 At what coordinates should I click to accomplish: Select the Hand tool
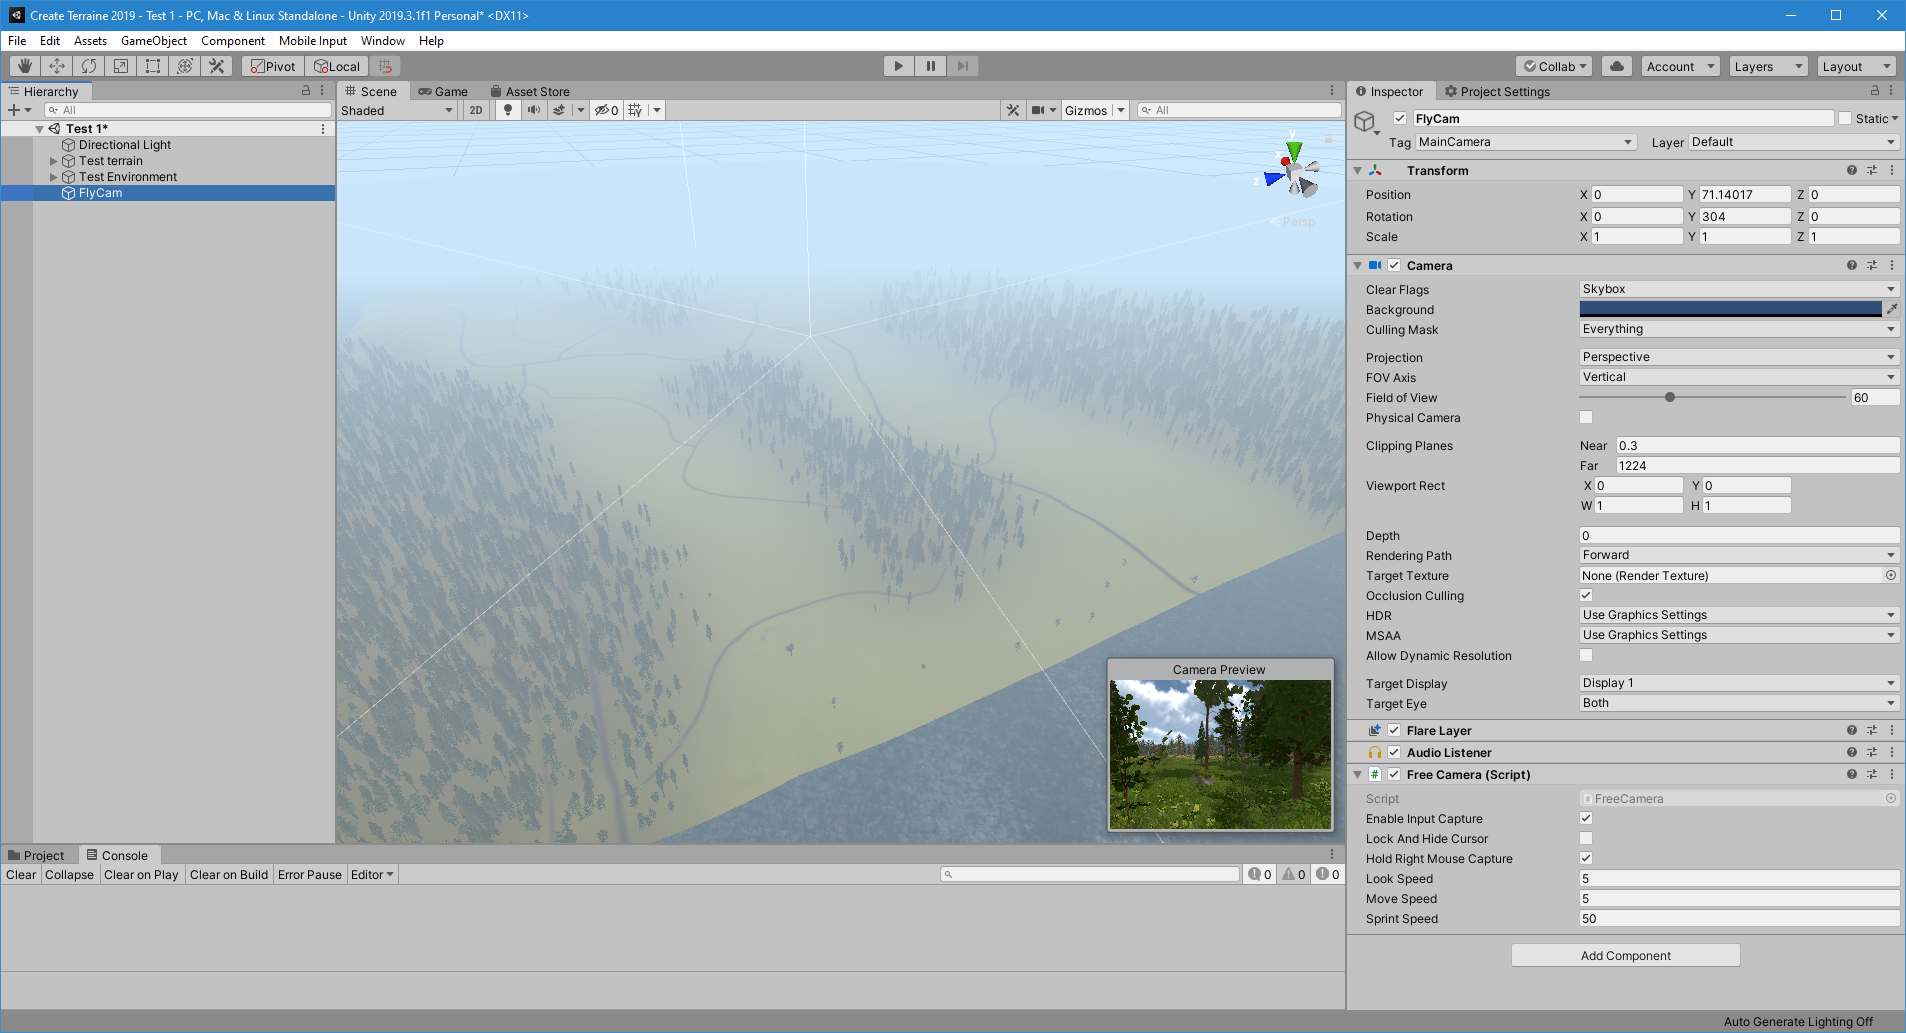[25, 66]
